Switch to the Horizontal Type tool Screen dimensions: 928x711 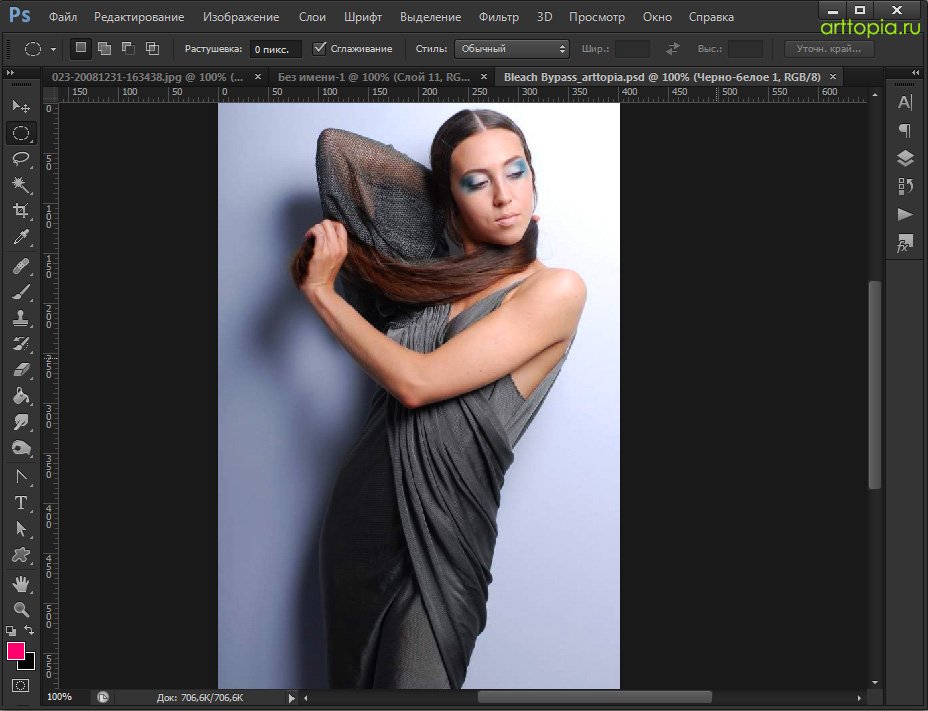pyautogui.click(x=21, y=502)
